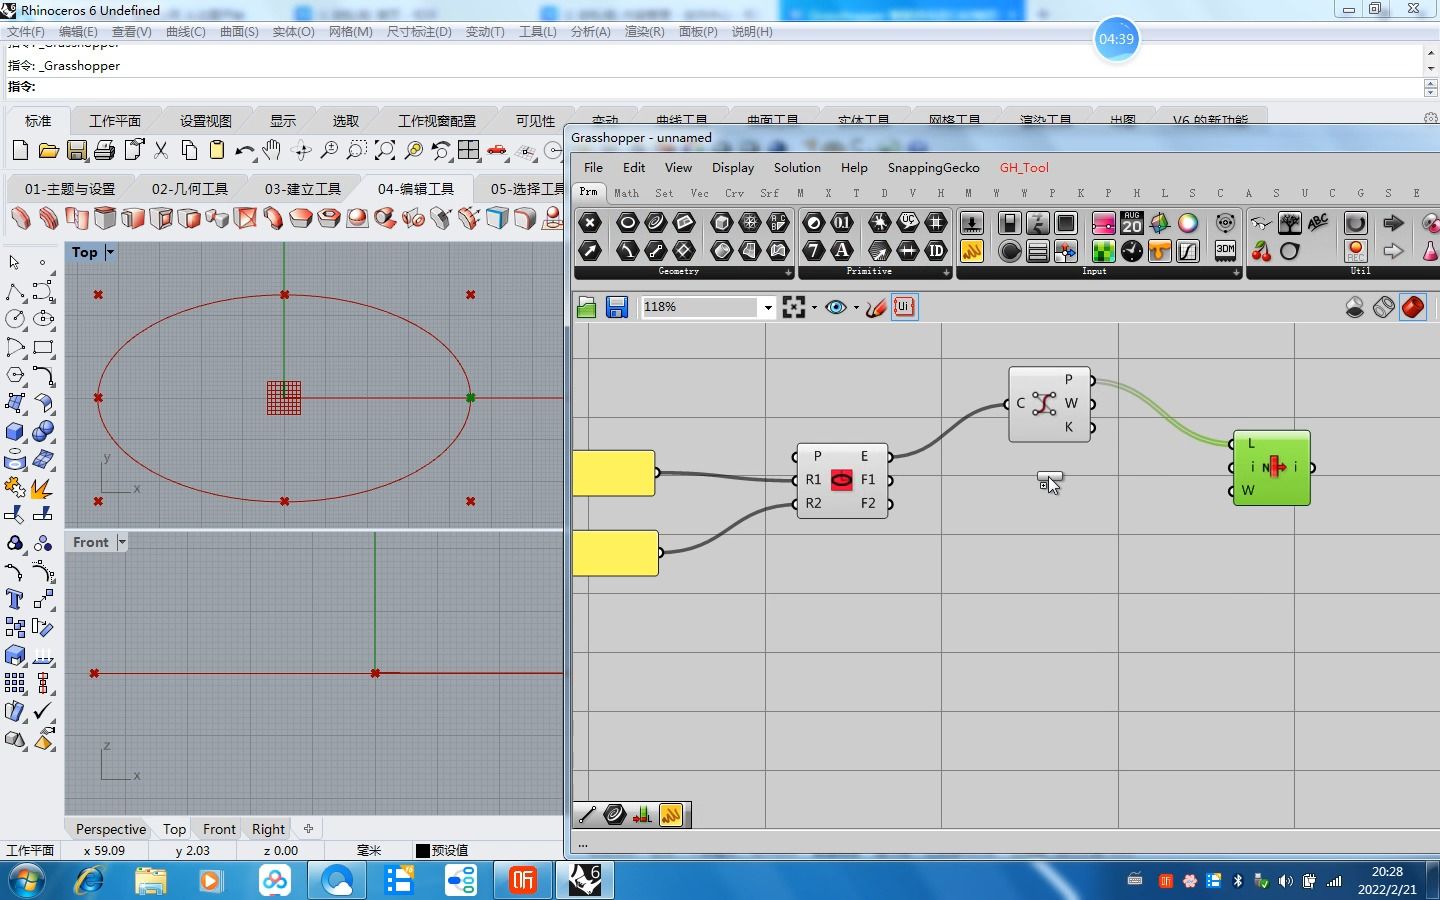Open the Grasshopper Solution menu
This screenshot has height=900, width=1440.
point(797,167)
